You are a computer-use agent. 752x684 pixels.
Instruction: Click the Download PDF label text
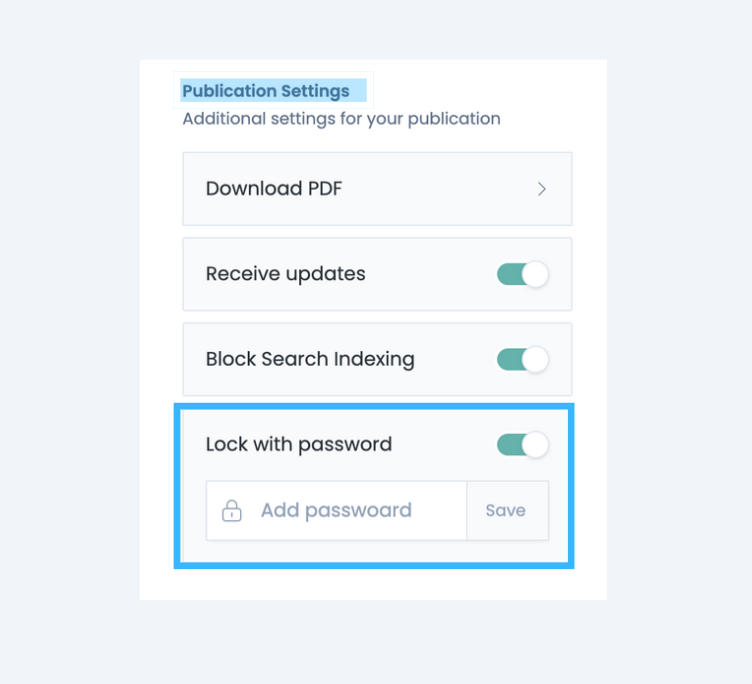pyautogui.click(x=274, y=189)
